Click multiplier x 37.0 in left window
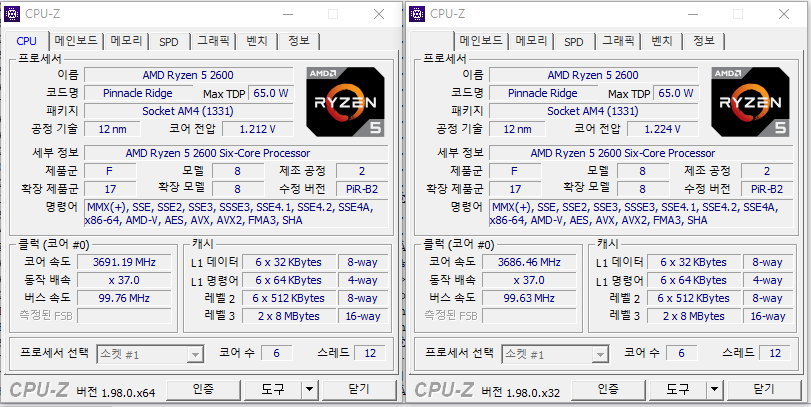This screenshot has height=407, width=811. 124,280
